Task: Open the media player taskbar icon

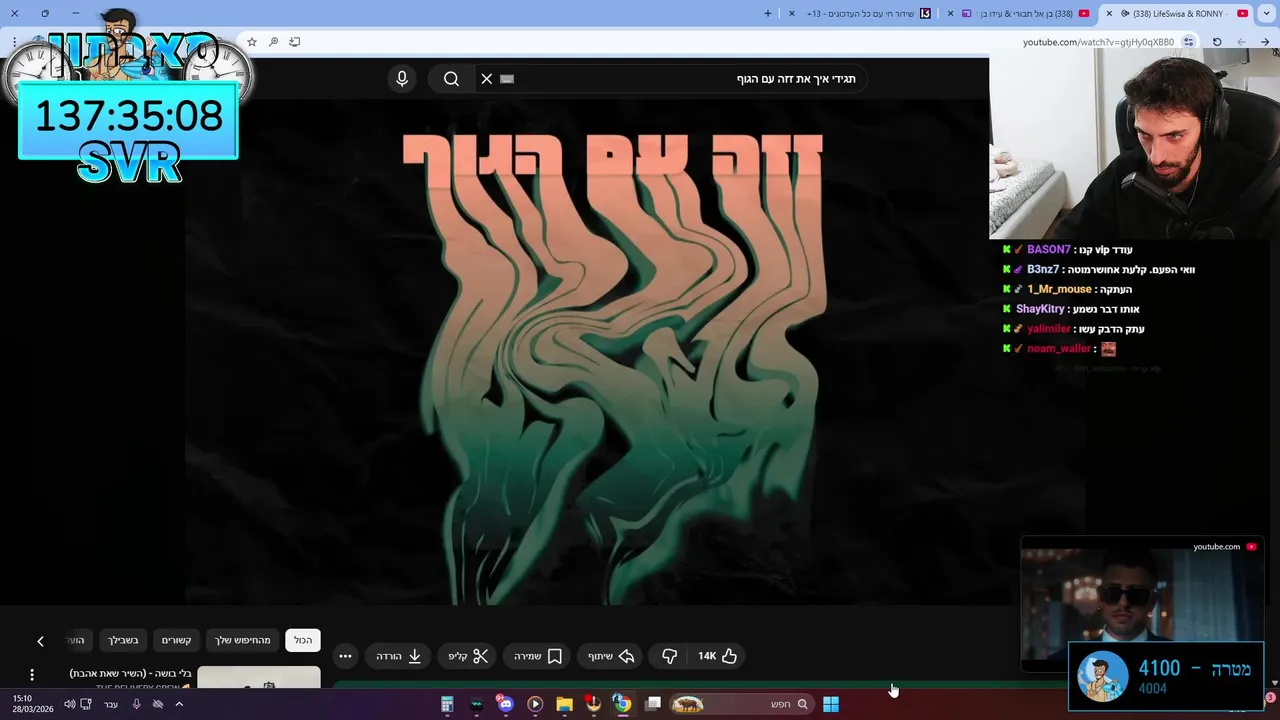Action: click(535, 704)
